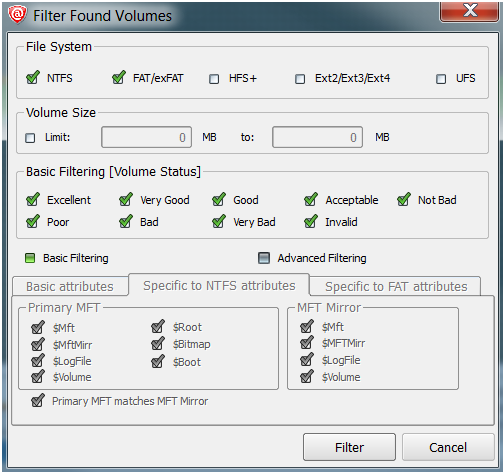Viewport: 504px width, 473px height.
Task: Switch to Specific to NTFS attributes tab
Action: coord(219,285)
